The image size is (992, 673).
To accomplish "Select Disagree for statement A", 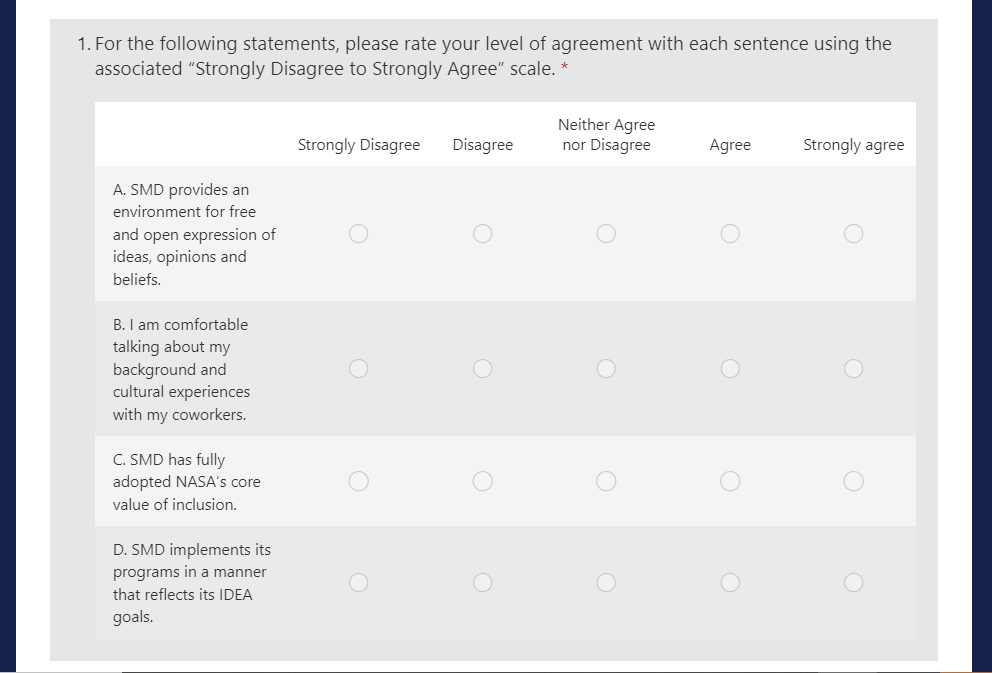I will point(483,234).
